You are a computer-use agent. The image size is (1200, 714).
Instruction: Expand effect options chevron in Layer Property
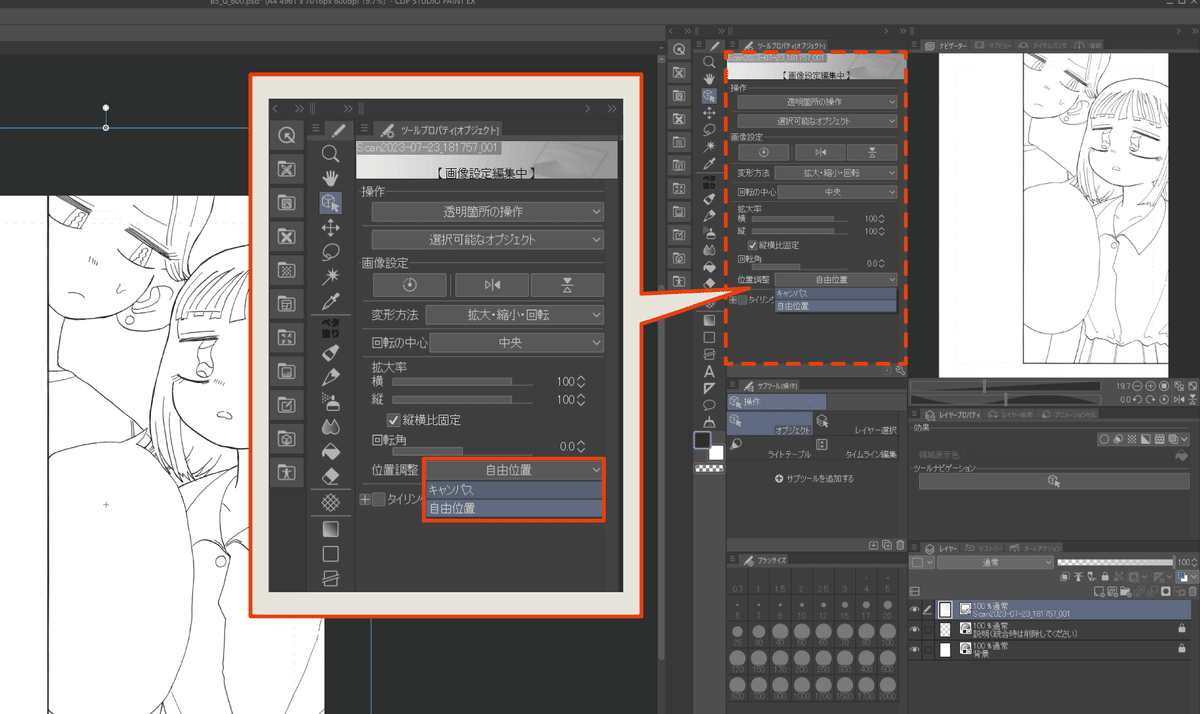[x=1185, y=438]
